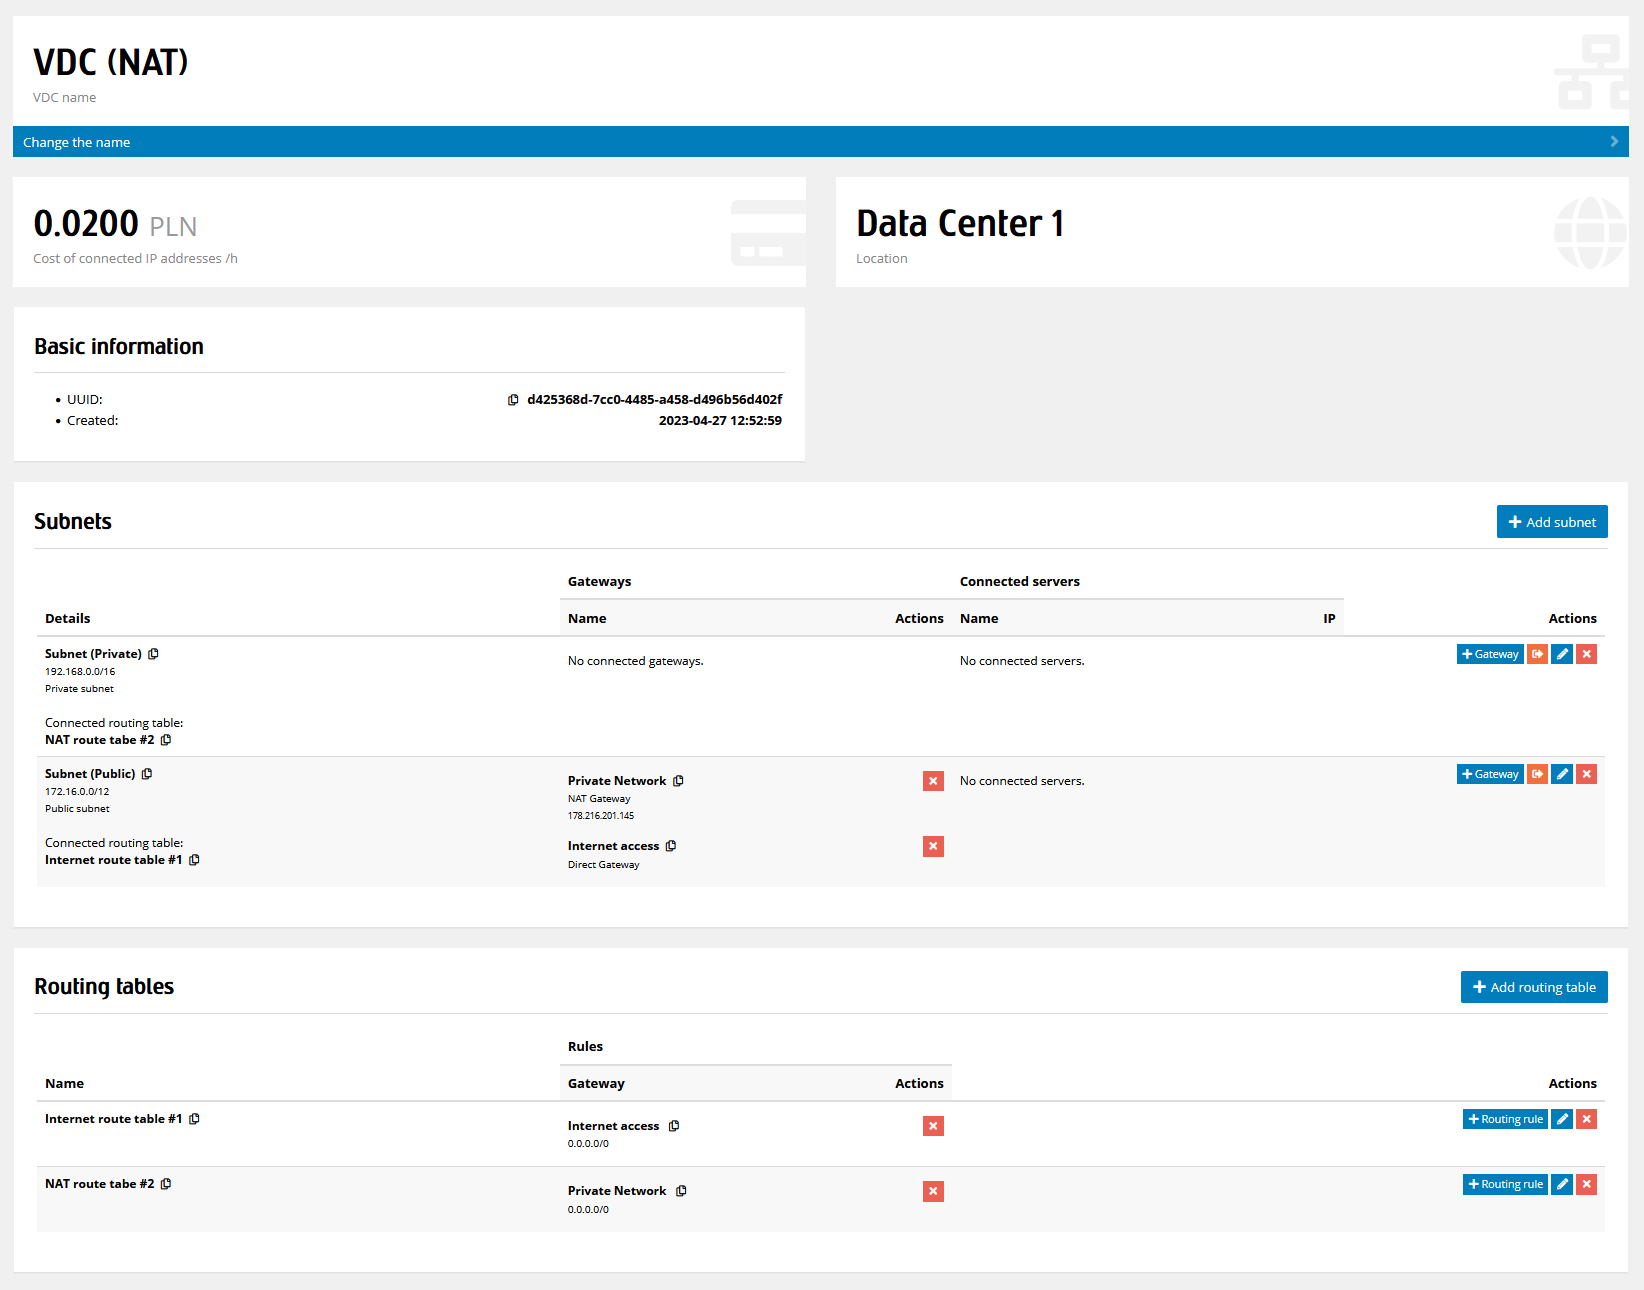1644x1290 pixels.
Task: Edit Subnet (Public) with pencil icon
Action: pos(1562,774)
